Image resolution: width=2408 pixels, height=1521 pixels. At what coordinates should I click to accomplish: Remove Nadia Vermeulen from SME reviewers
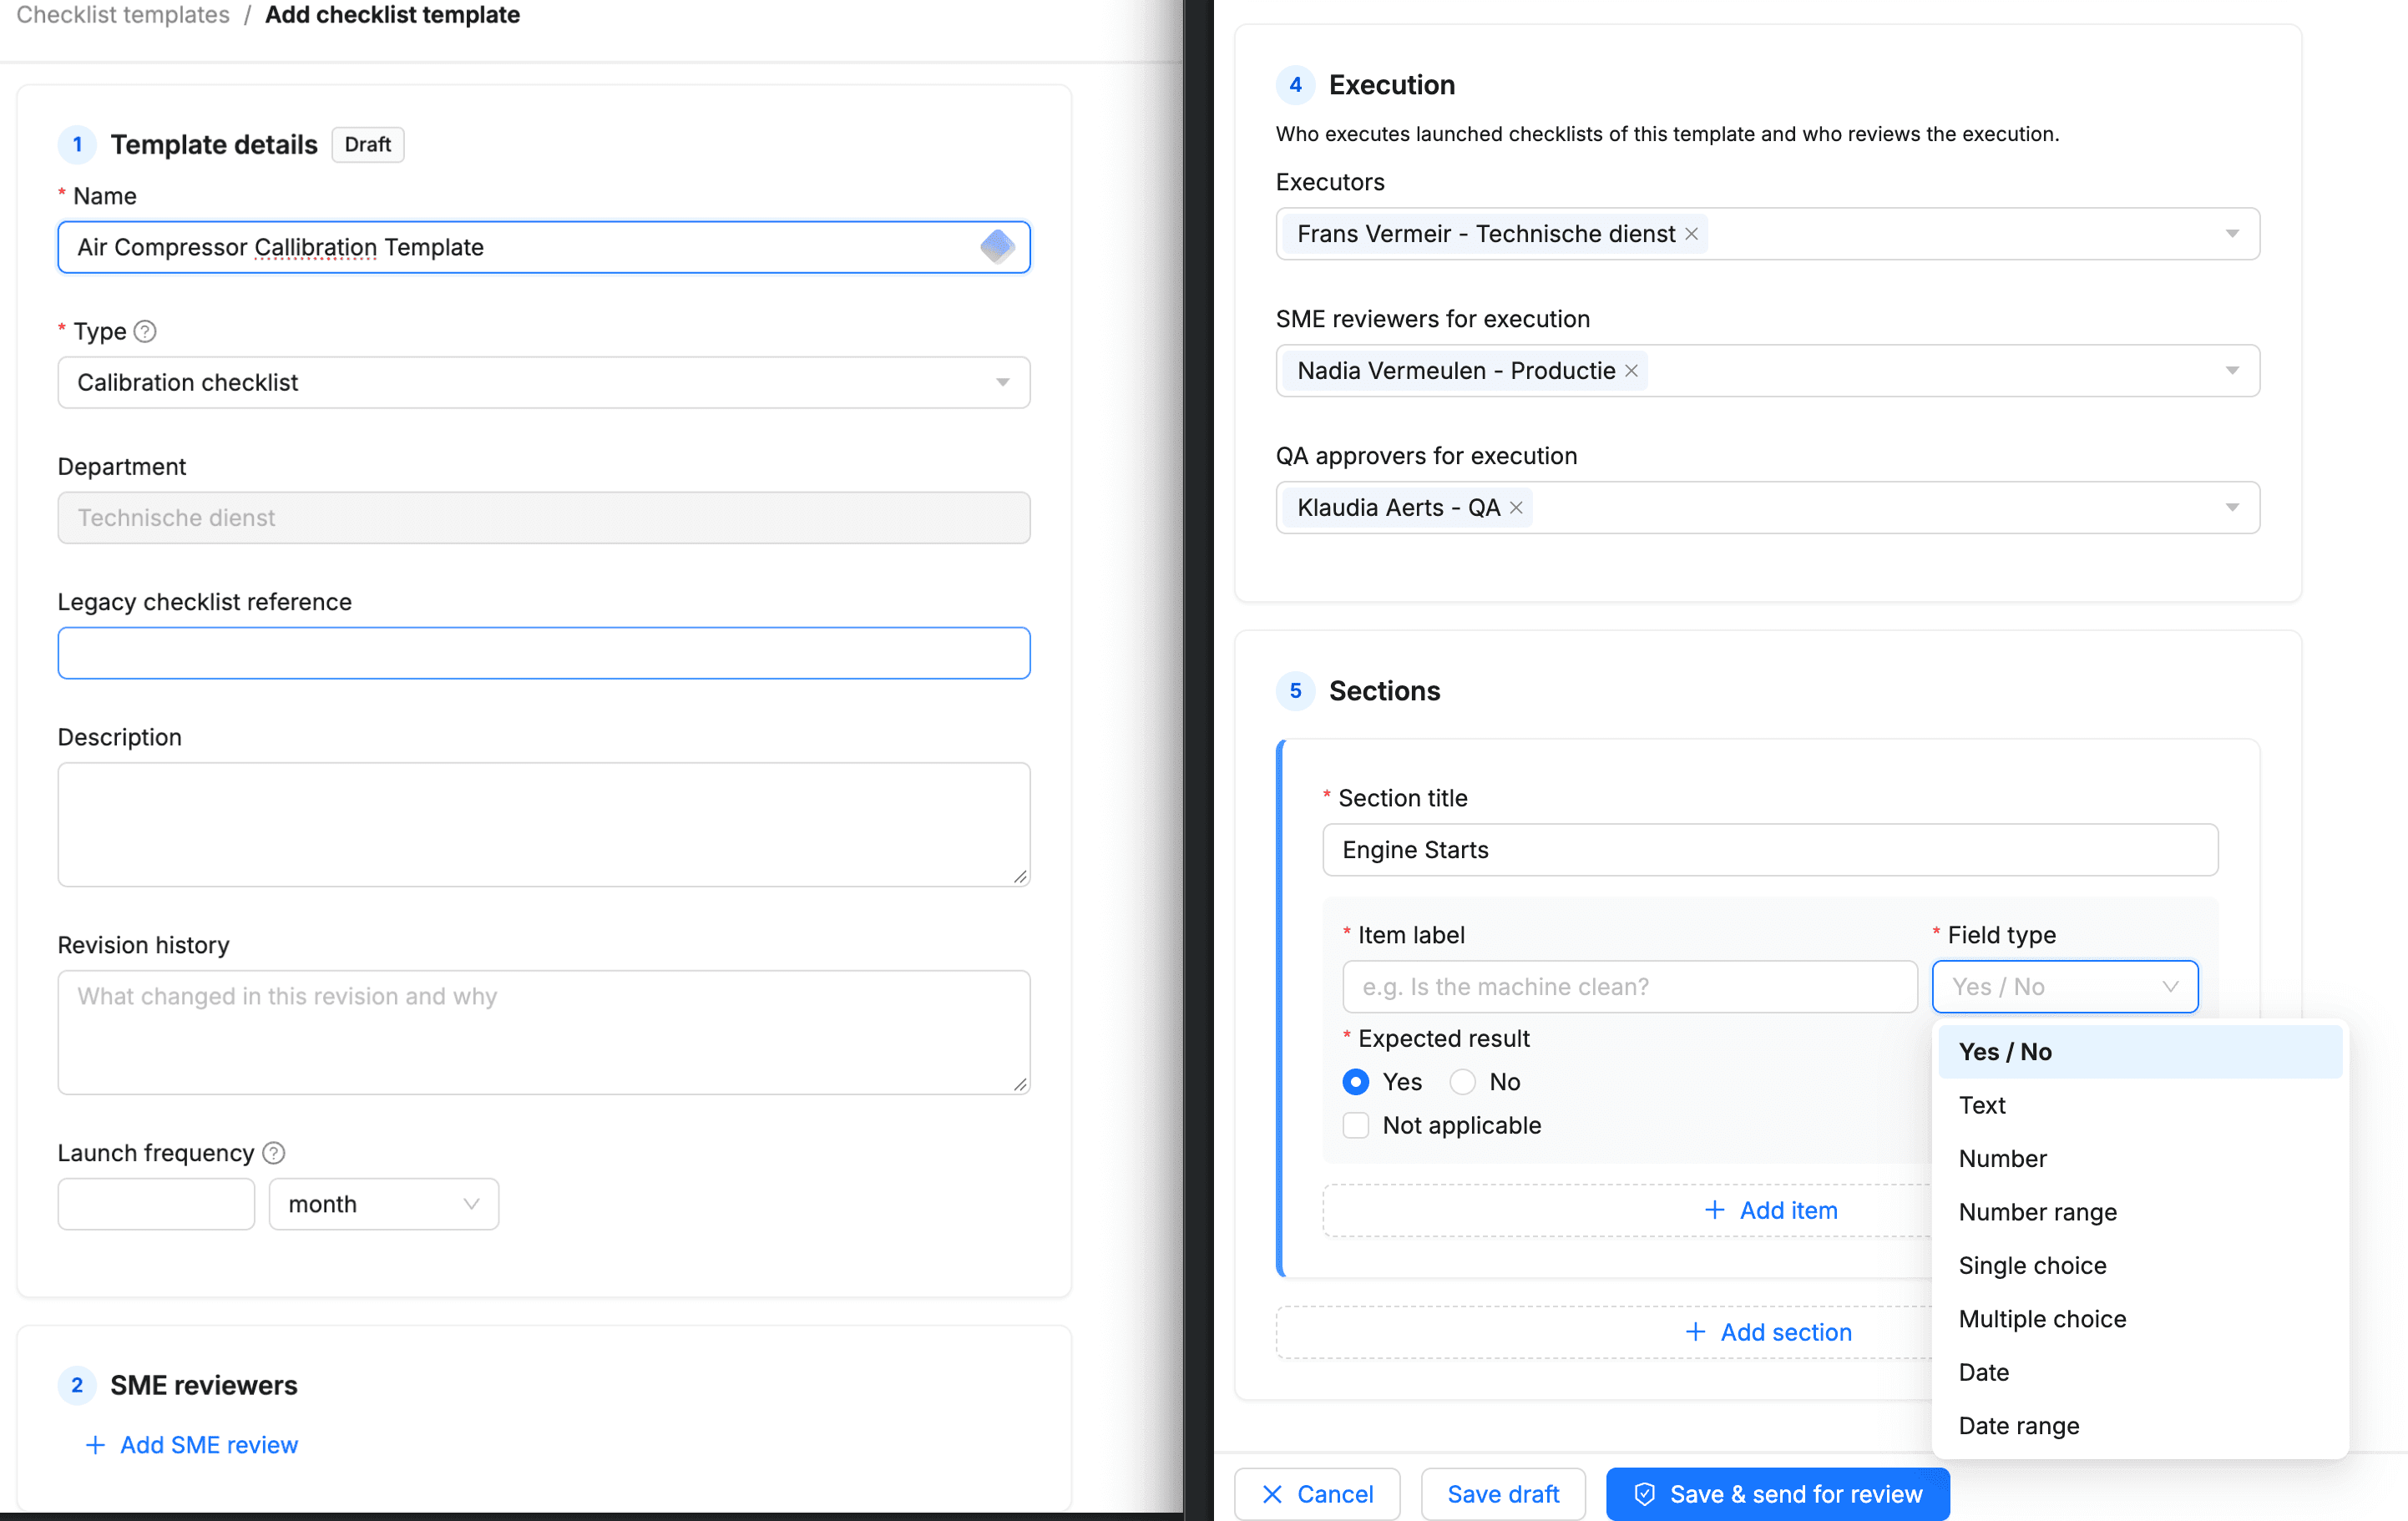[x=1631, y=371]
